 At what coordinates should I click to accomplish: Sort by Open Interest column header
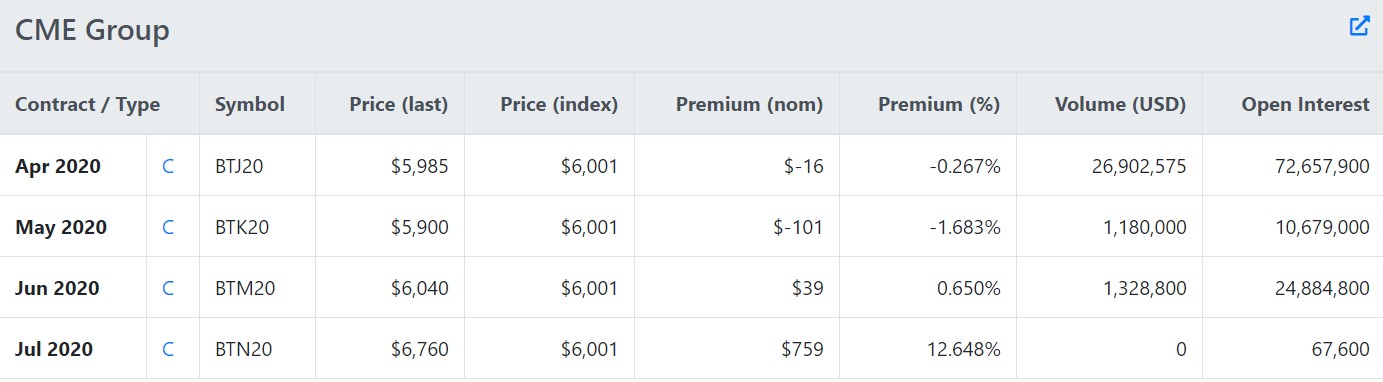point(1306,104)
